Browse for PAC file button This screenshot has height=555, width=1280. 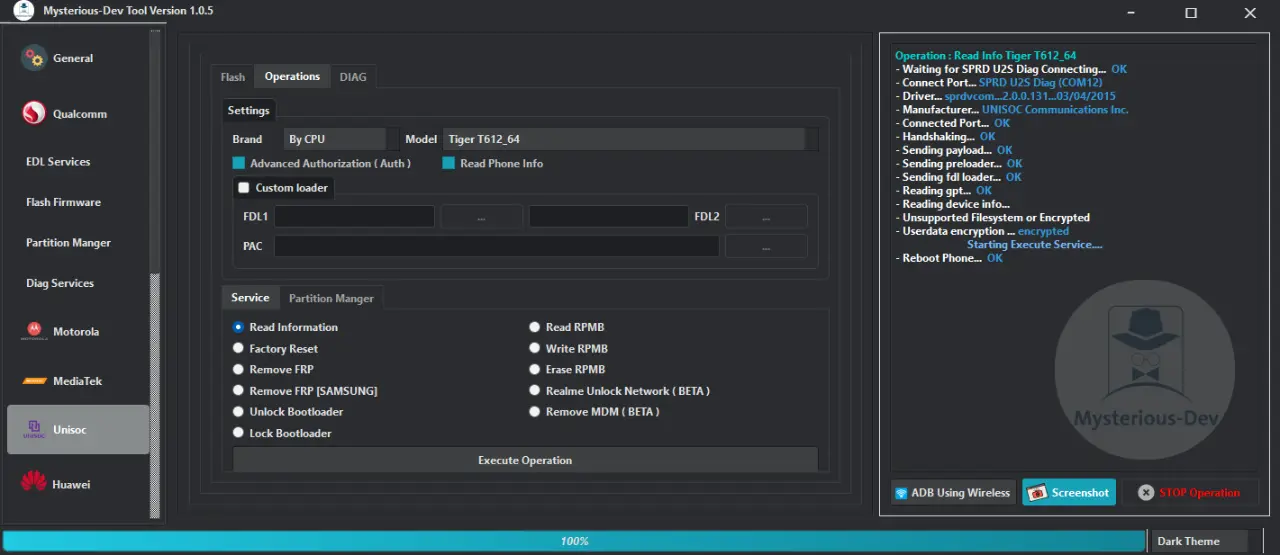766,246
